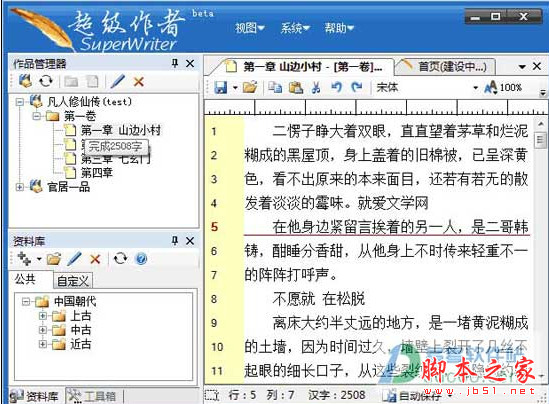
Task: Cut selection with the scissors icon
Action: pyautogui.click(x=316, y=87)
